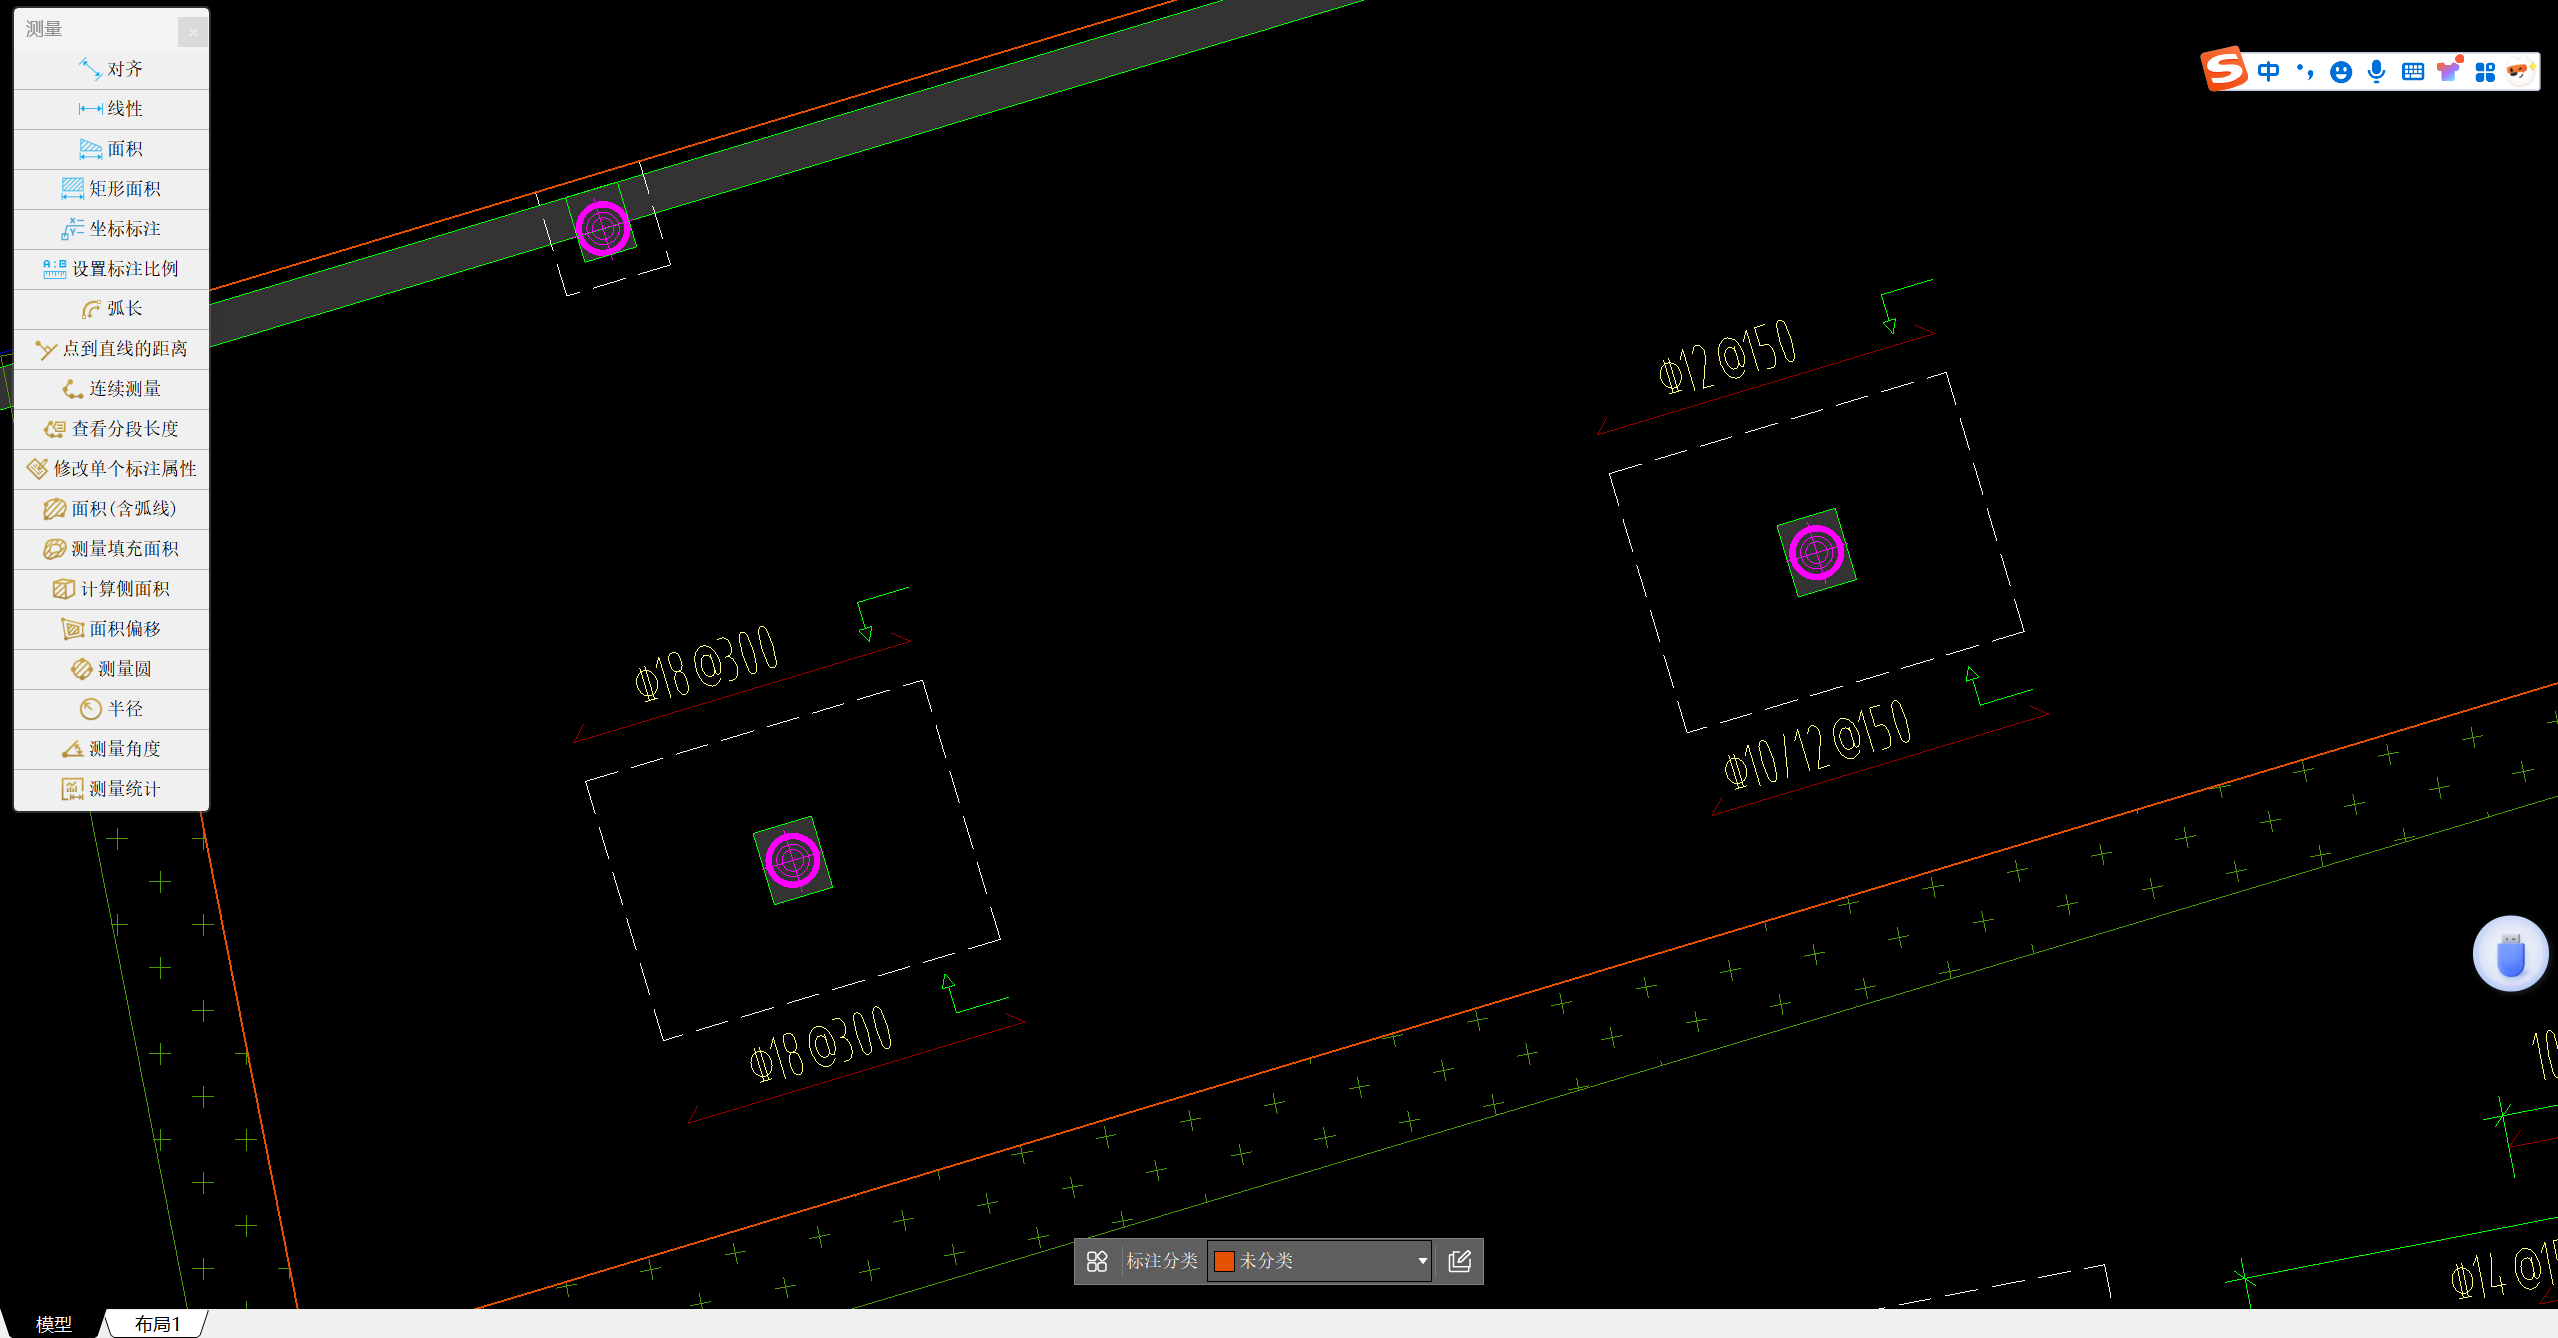Activate the 矩形面积 rectangle area tool
Image resolution: width=2558 pixels, height=1338 pixels.
111,189
